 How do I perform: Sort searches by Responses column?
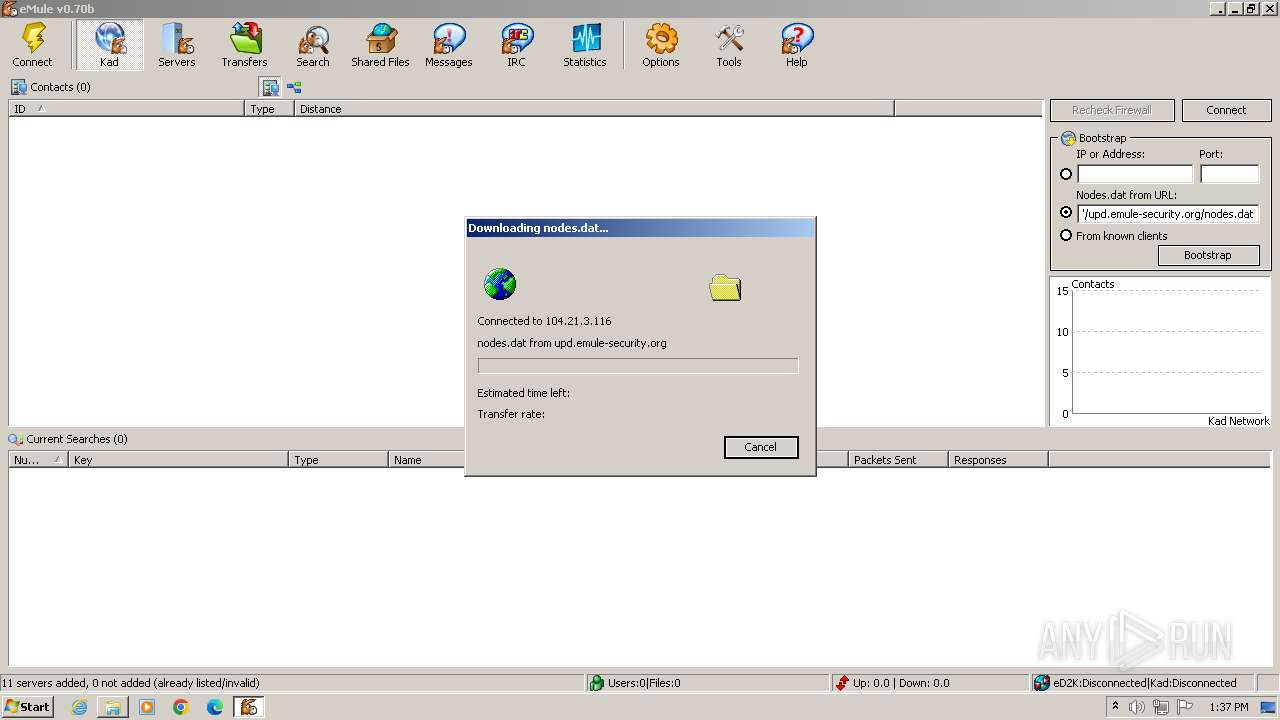point(998,460)
